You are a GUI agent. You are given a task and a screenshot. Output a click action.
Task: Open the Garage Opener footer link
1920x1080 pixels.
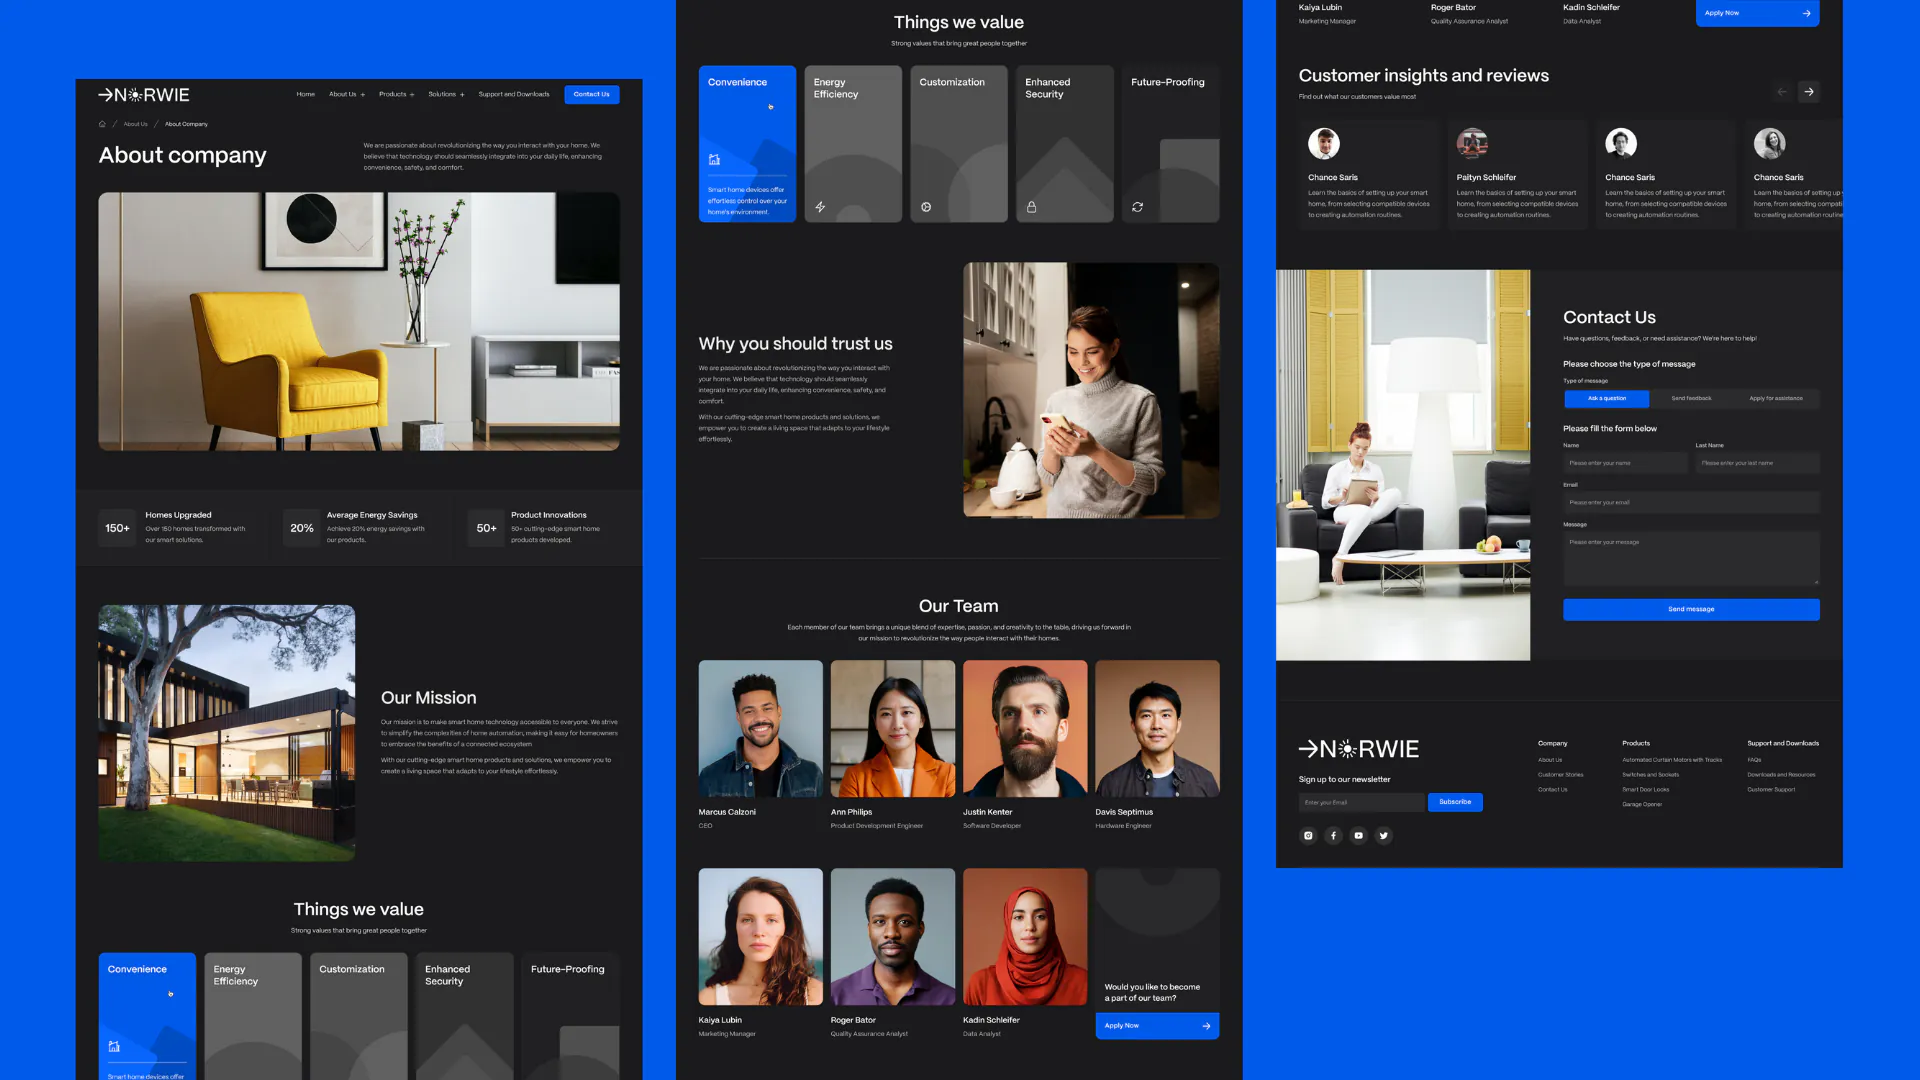pos(1642,805)
